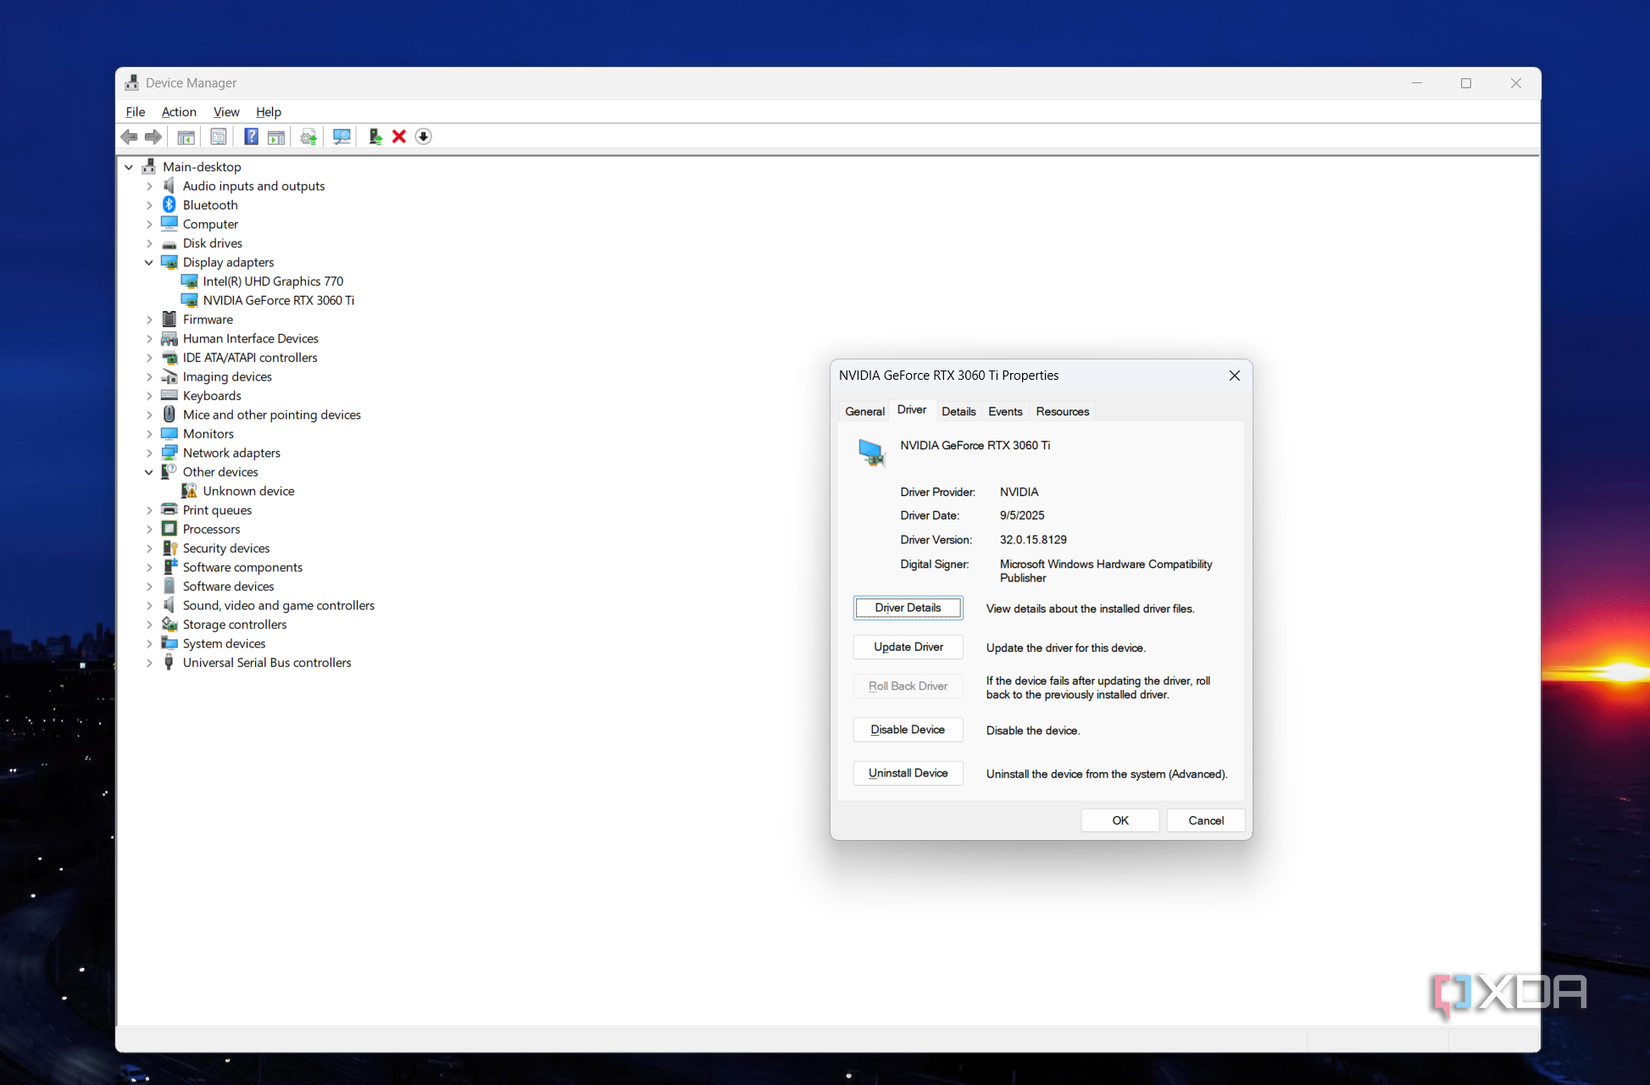Maximize the Device Manager window
Image resolution: width=1650 pixels, height=1085 pixels.
1466,83
